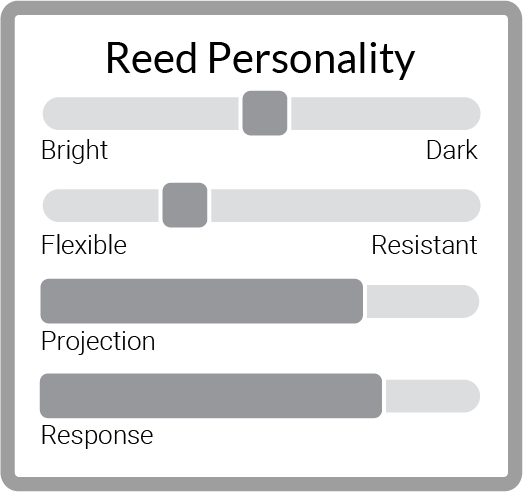Click the right edge of Response fill
This screenshot has height=492, width=523.
(380, 396)
